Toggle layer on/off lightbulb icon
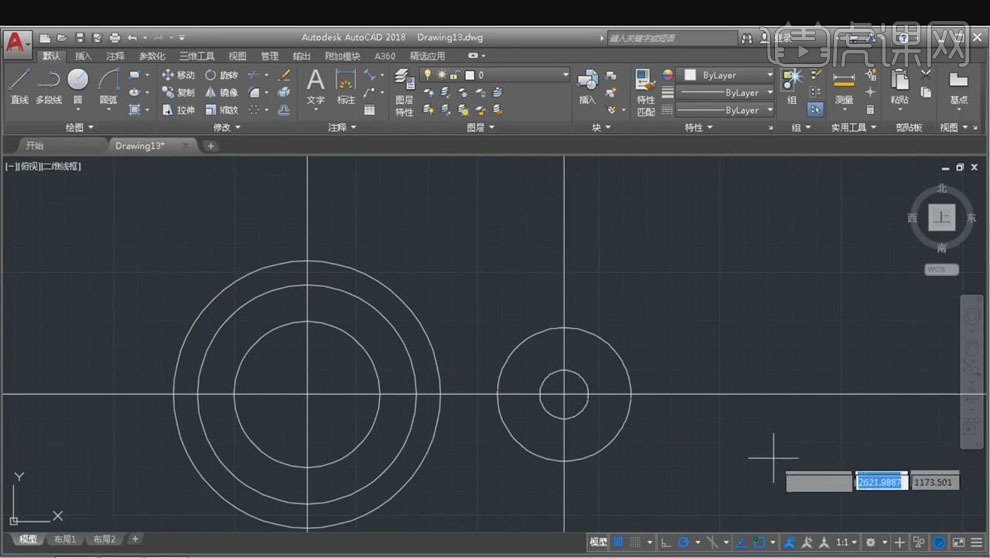 (427, 74)
